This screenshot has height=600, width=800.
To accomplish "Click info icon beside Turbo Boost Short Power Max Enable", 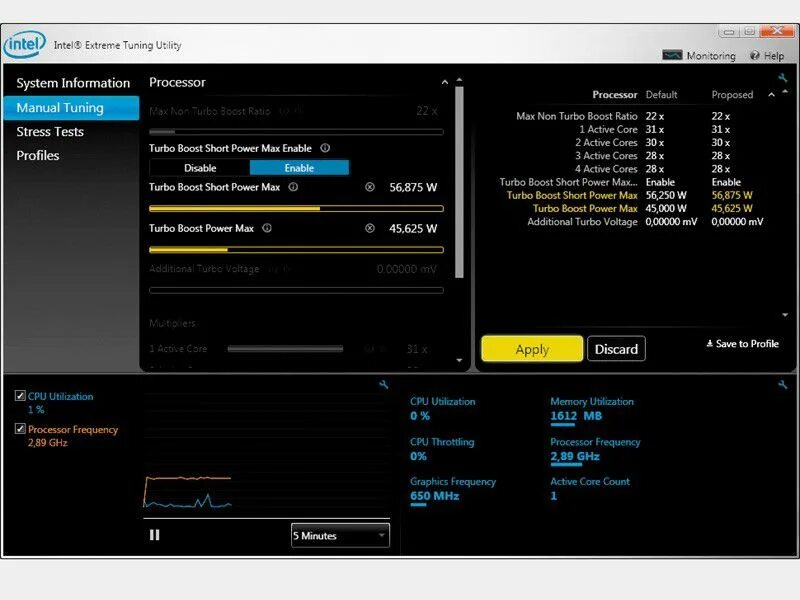I will pos(325,148).
